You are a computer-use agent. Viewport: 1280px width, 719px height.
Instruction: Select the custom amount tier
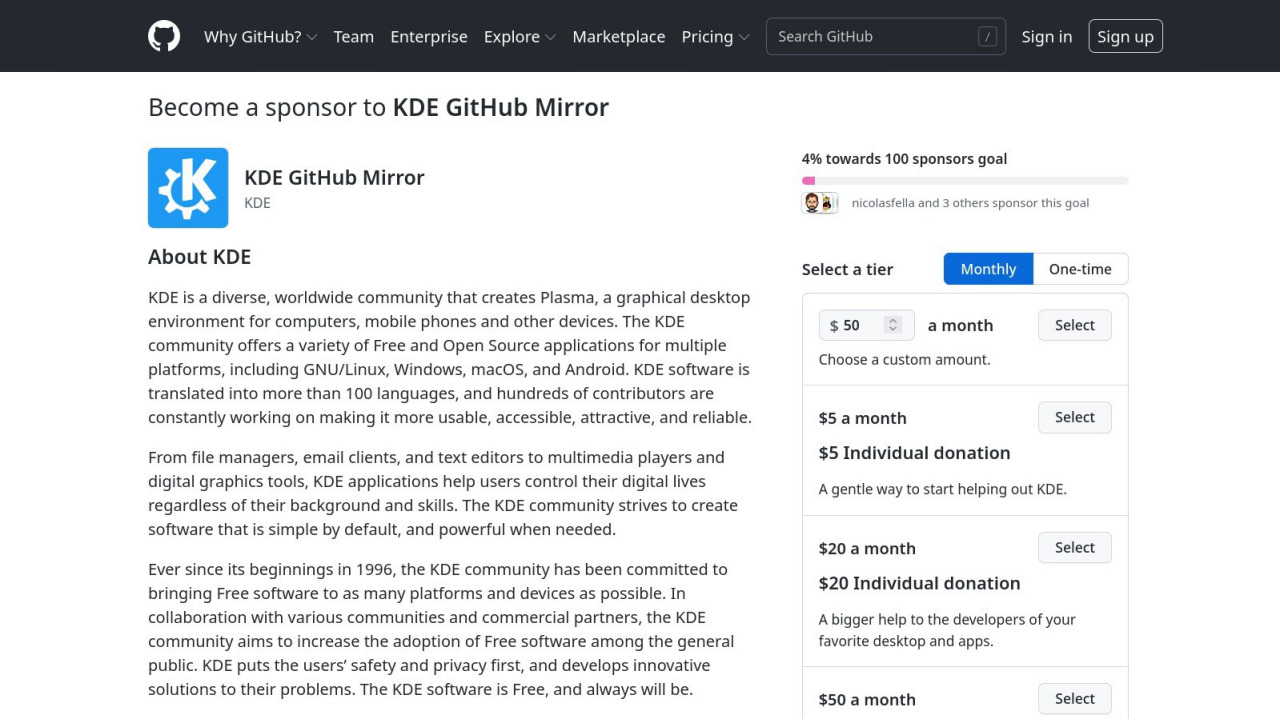point(1075,325)
